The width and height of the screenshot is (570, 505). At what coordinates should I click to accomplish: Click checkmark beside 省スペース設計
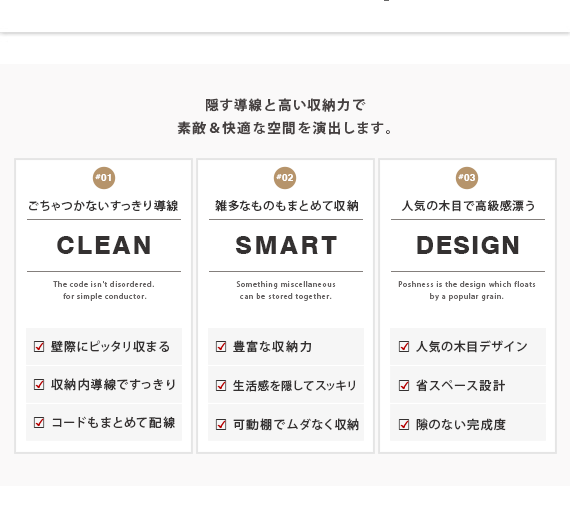(404, 385)
